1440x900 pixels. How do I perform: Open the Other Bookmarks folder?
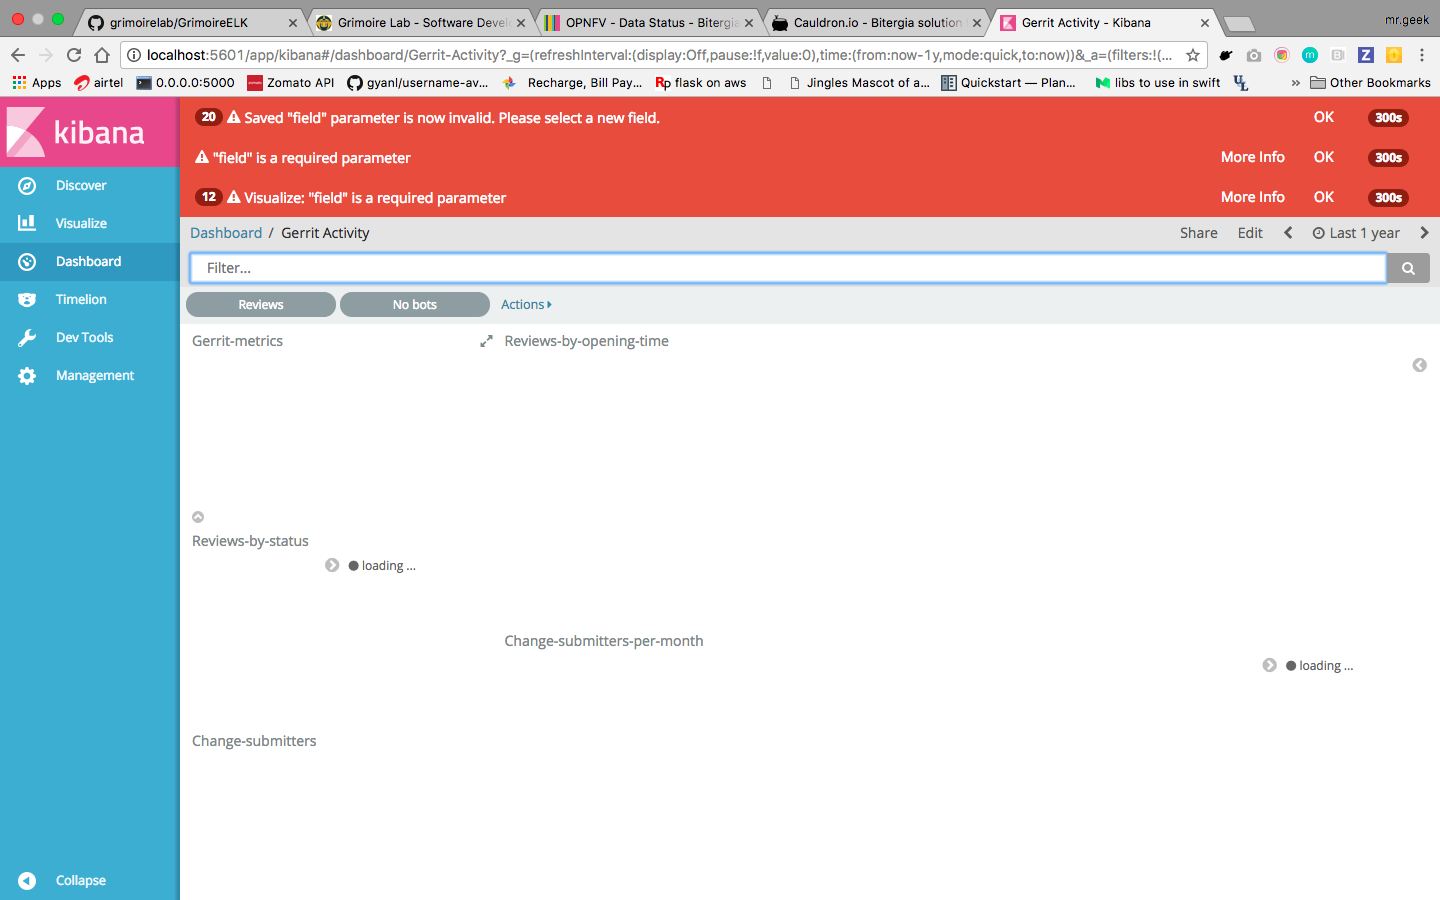point(1370,83)
